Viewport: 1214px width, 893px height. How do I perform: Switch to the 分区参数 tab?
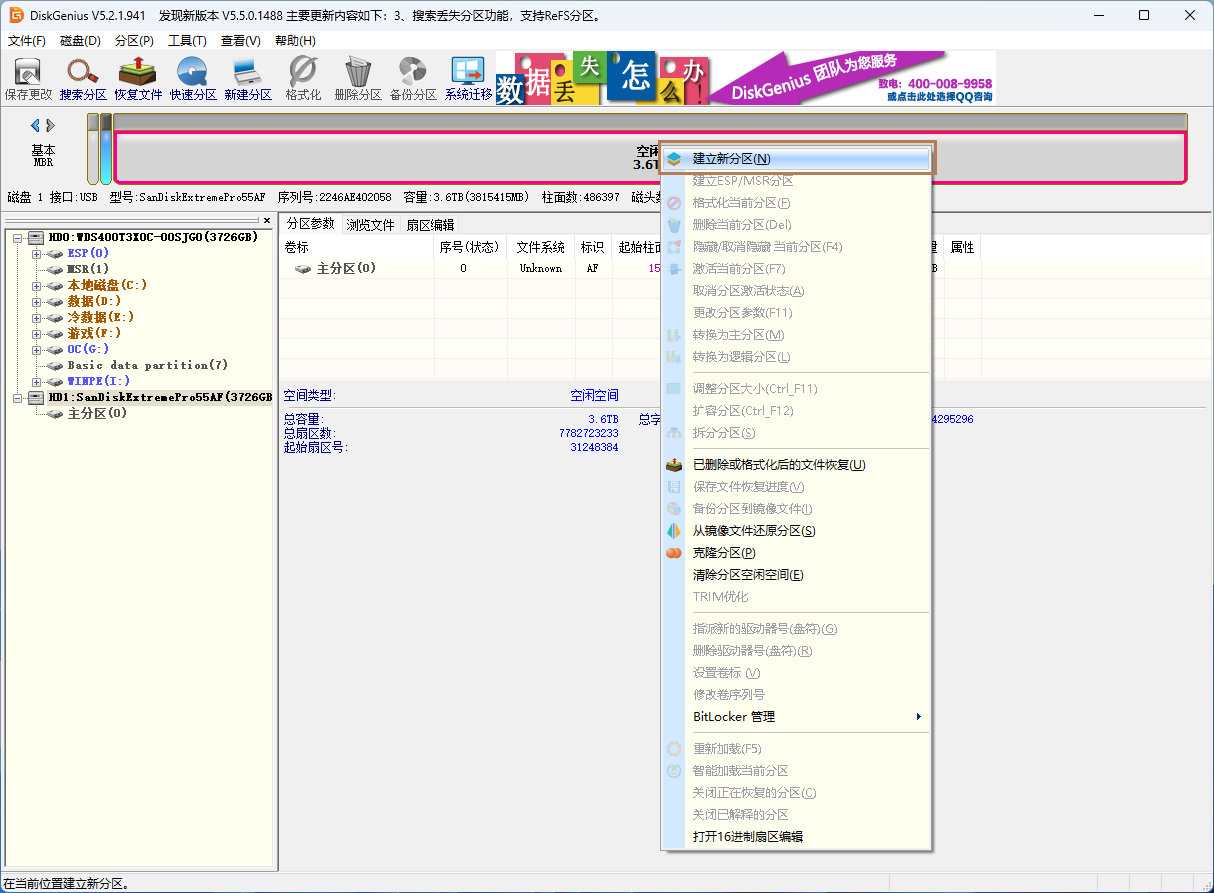pos(310,224)
